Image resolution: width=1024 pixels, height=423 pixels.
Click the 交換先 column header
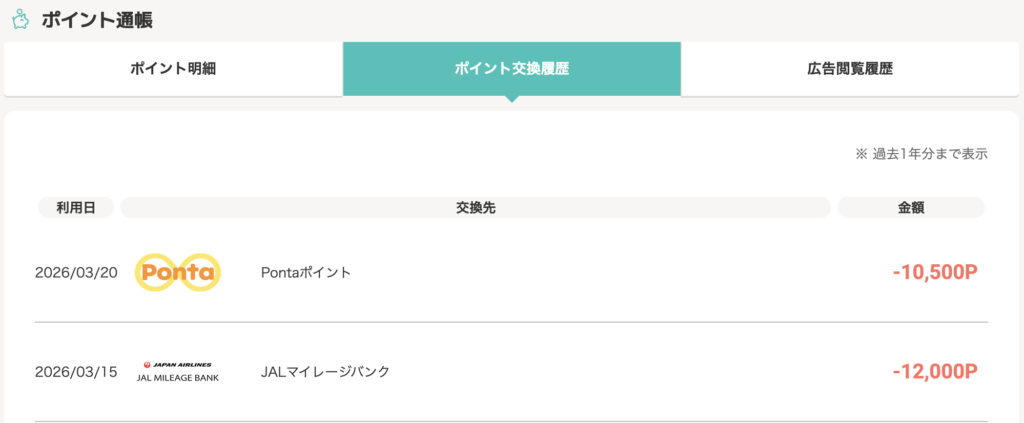tap(475, 207)
